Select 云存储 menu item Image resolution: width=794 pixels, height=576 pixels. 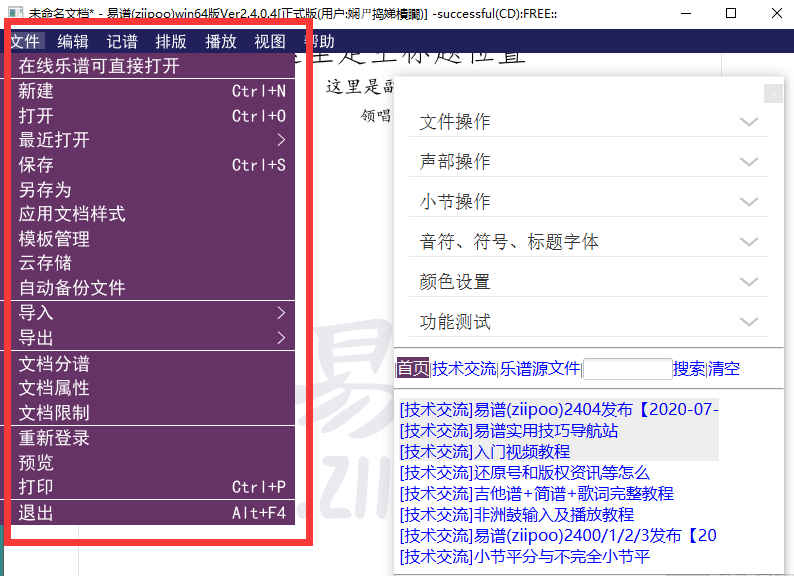coord(153,263)
